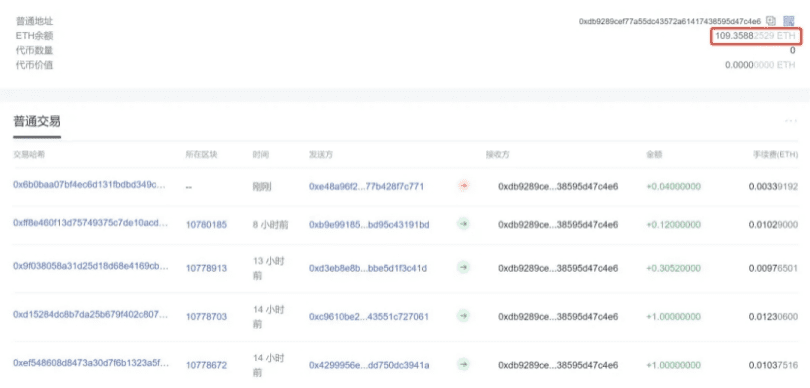Open sender address 0xb9e99185...bd95c43191bd

pos(369,225)
